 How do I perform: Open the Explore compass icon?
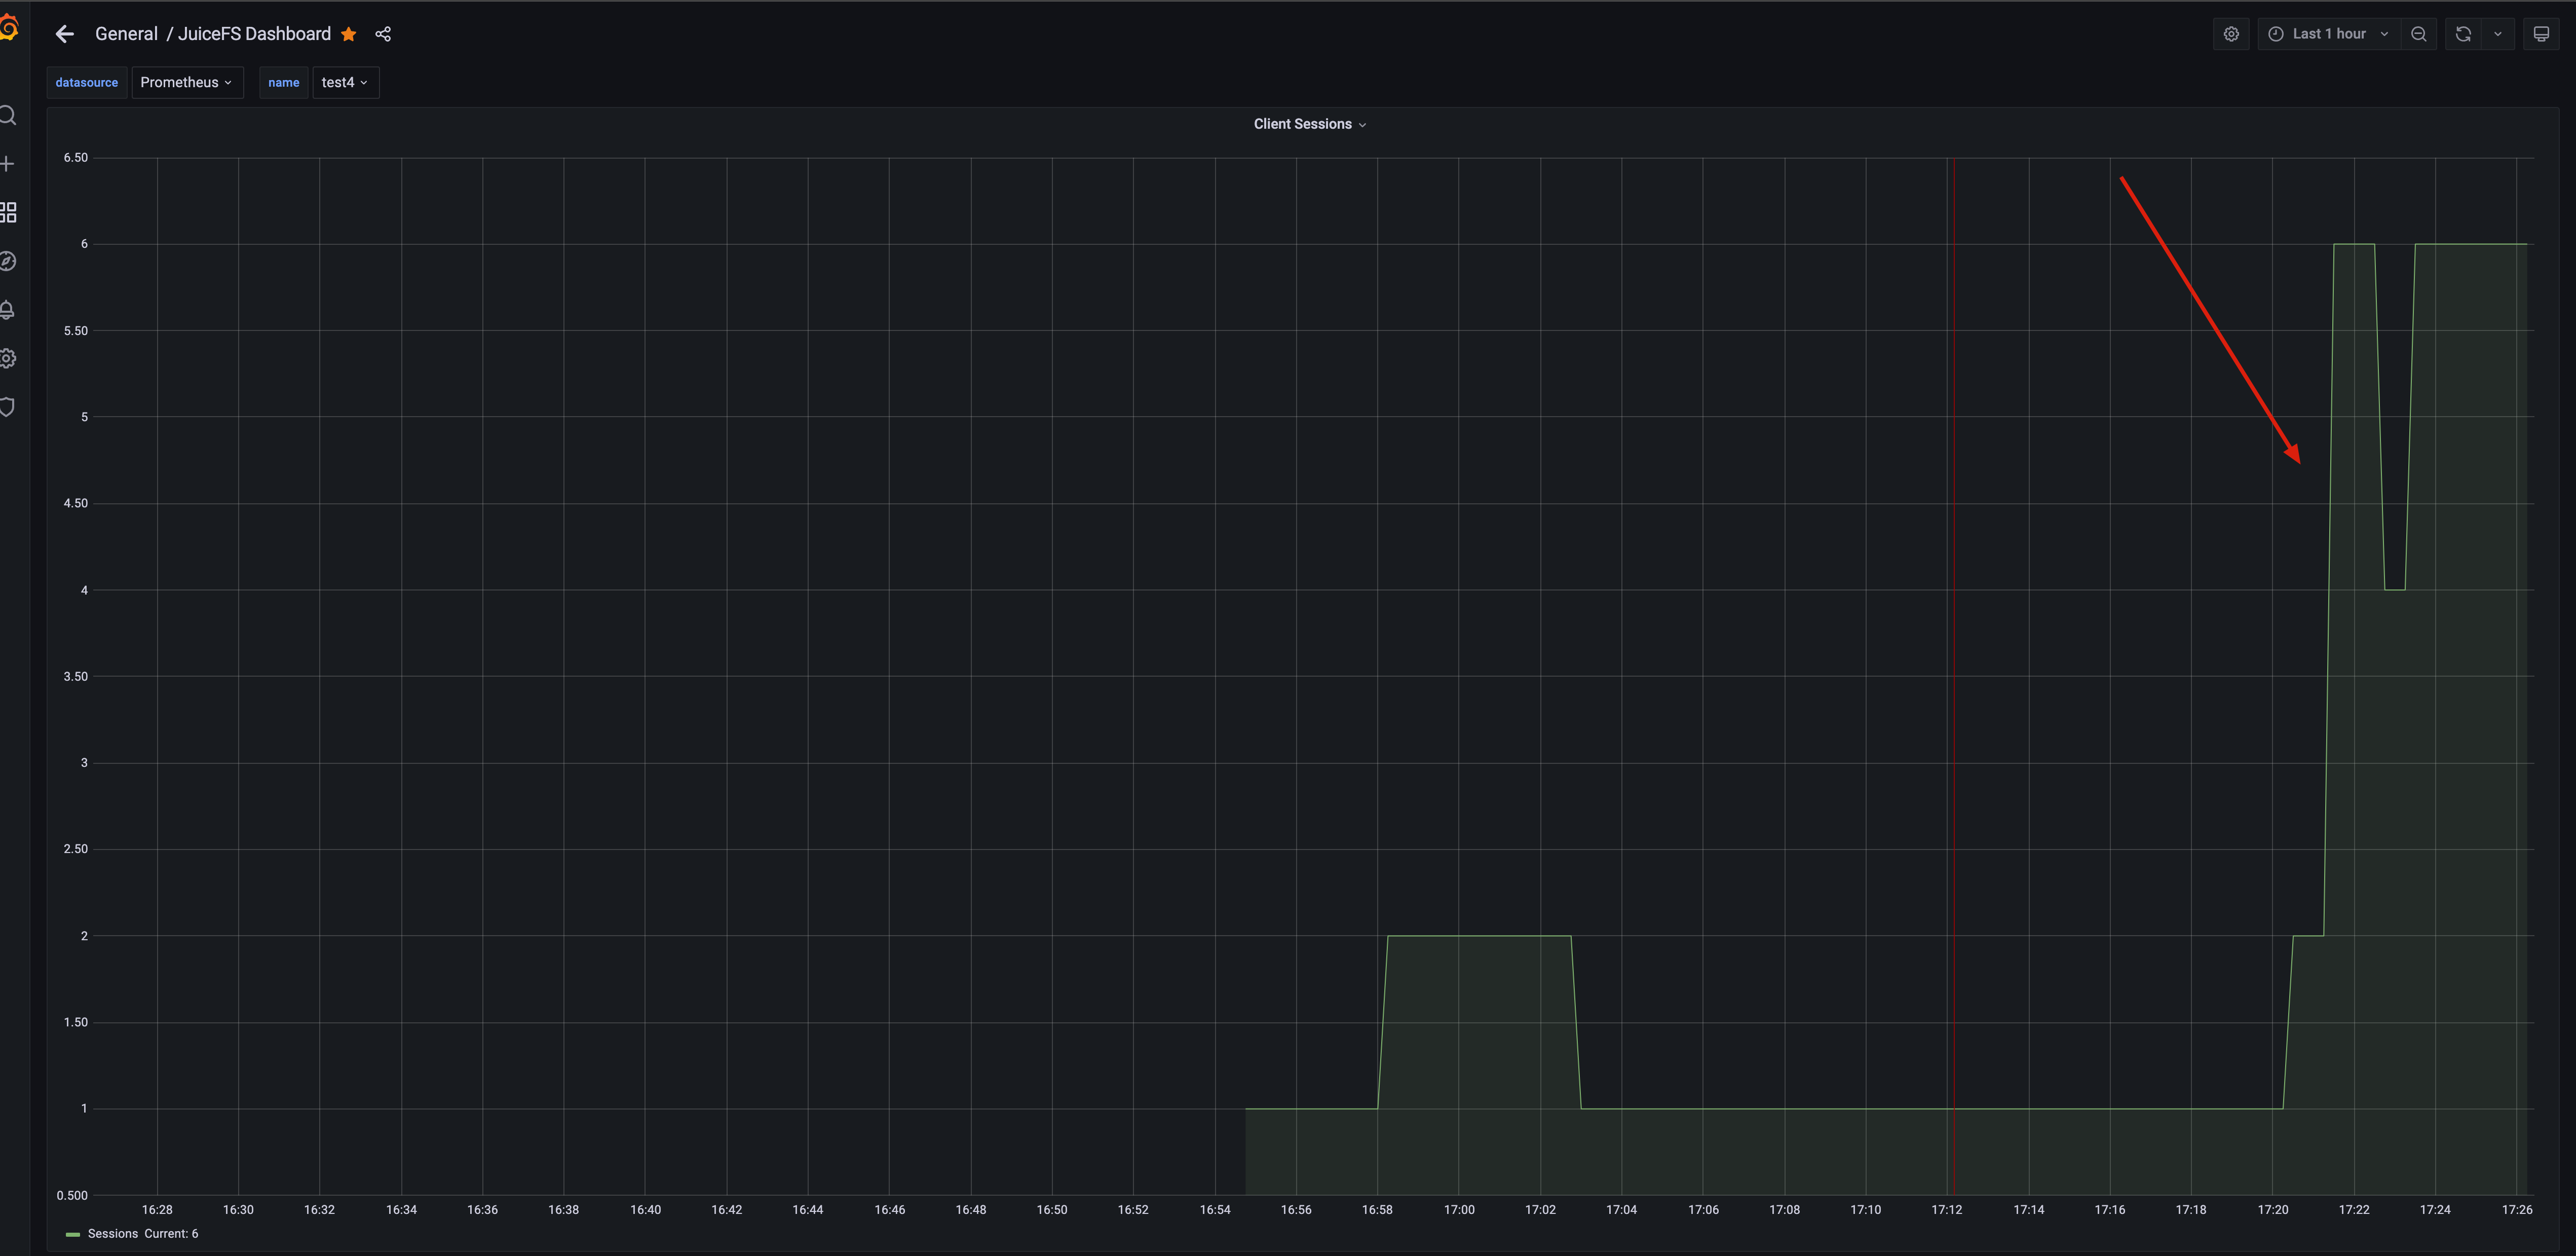8,261
